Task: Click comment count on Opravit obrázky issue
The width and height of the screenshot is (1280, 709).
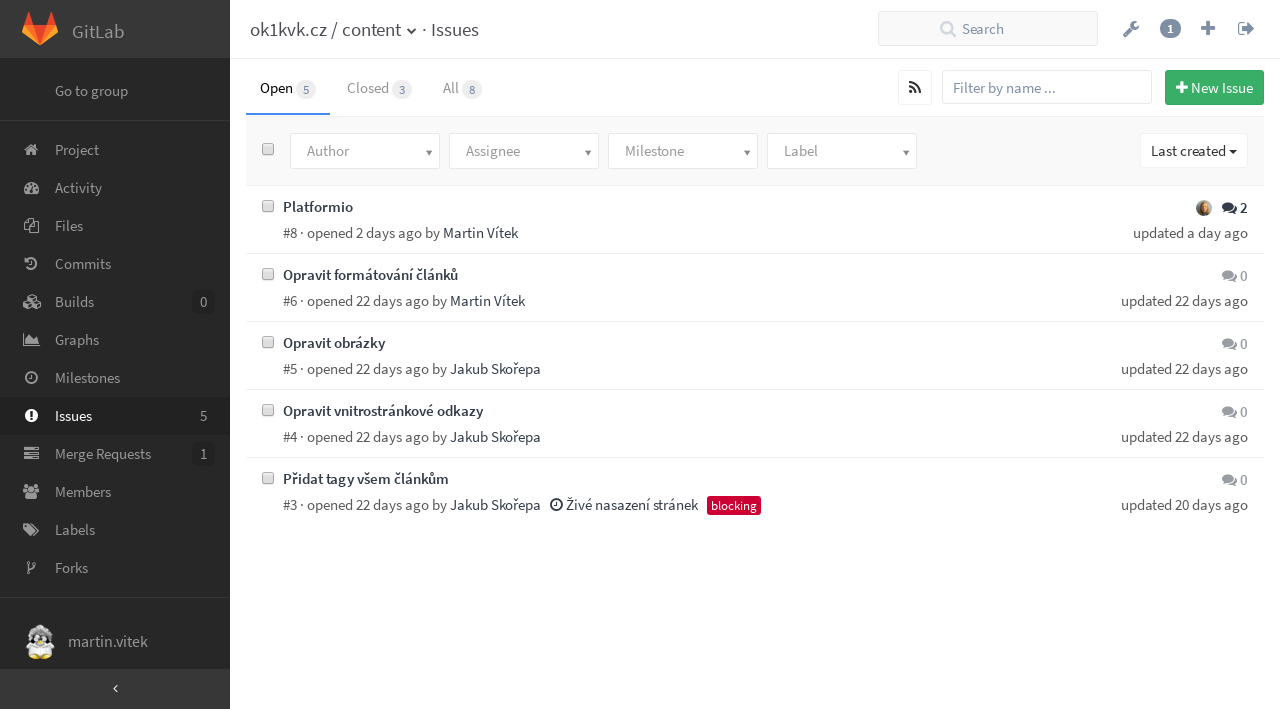Action: click(1235, 344)
